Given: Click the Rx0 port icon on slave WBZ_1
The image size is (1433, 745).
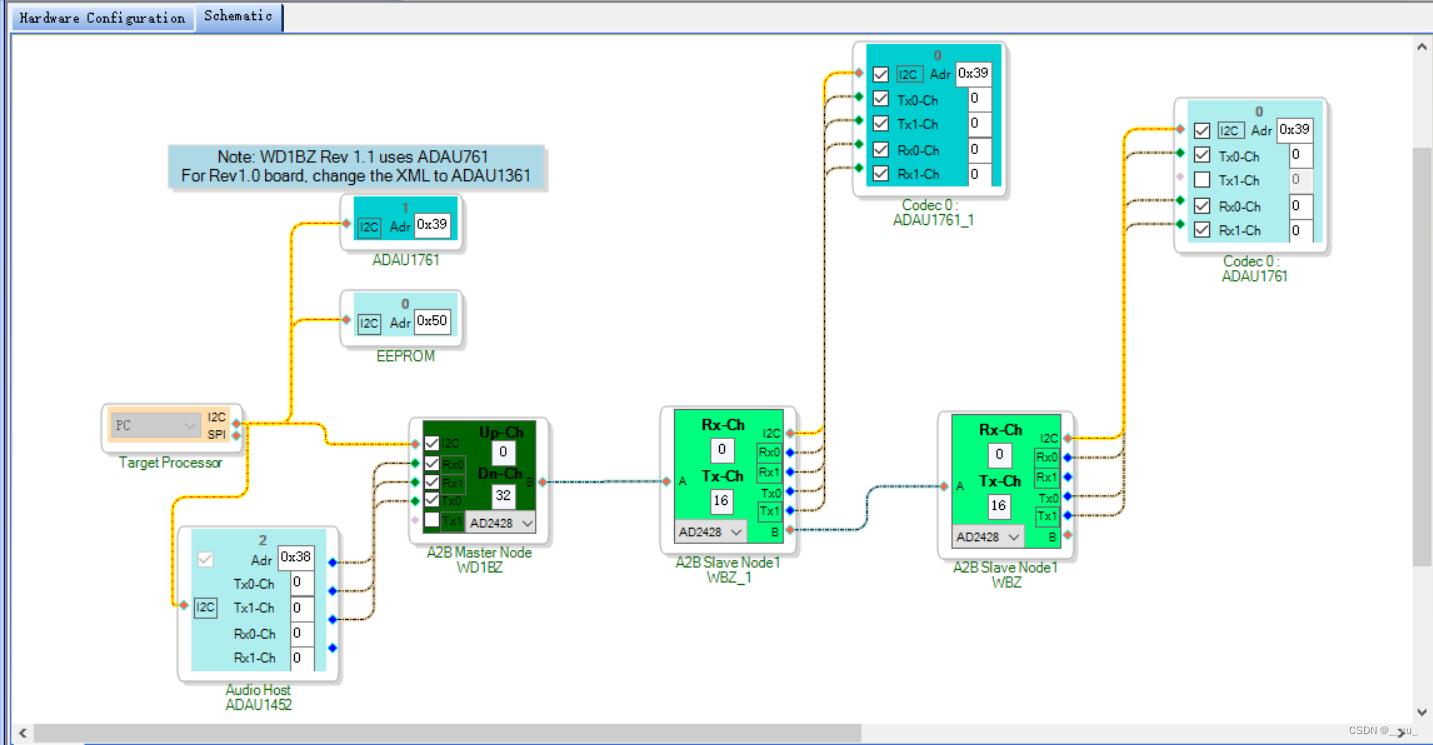Looking at the screenshot, I should click(x=770, y=452).
